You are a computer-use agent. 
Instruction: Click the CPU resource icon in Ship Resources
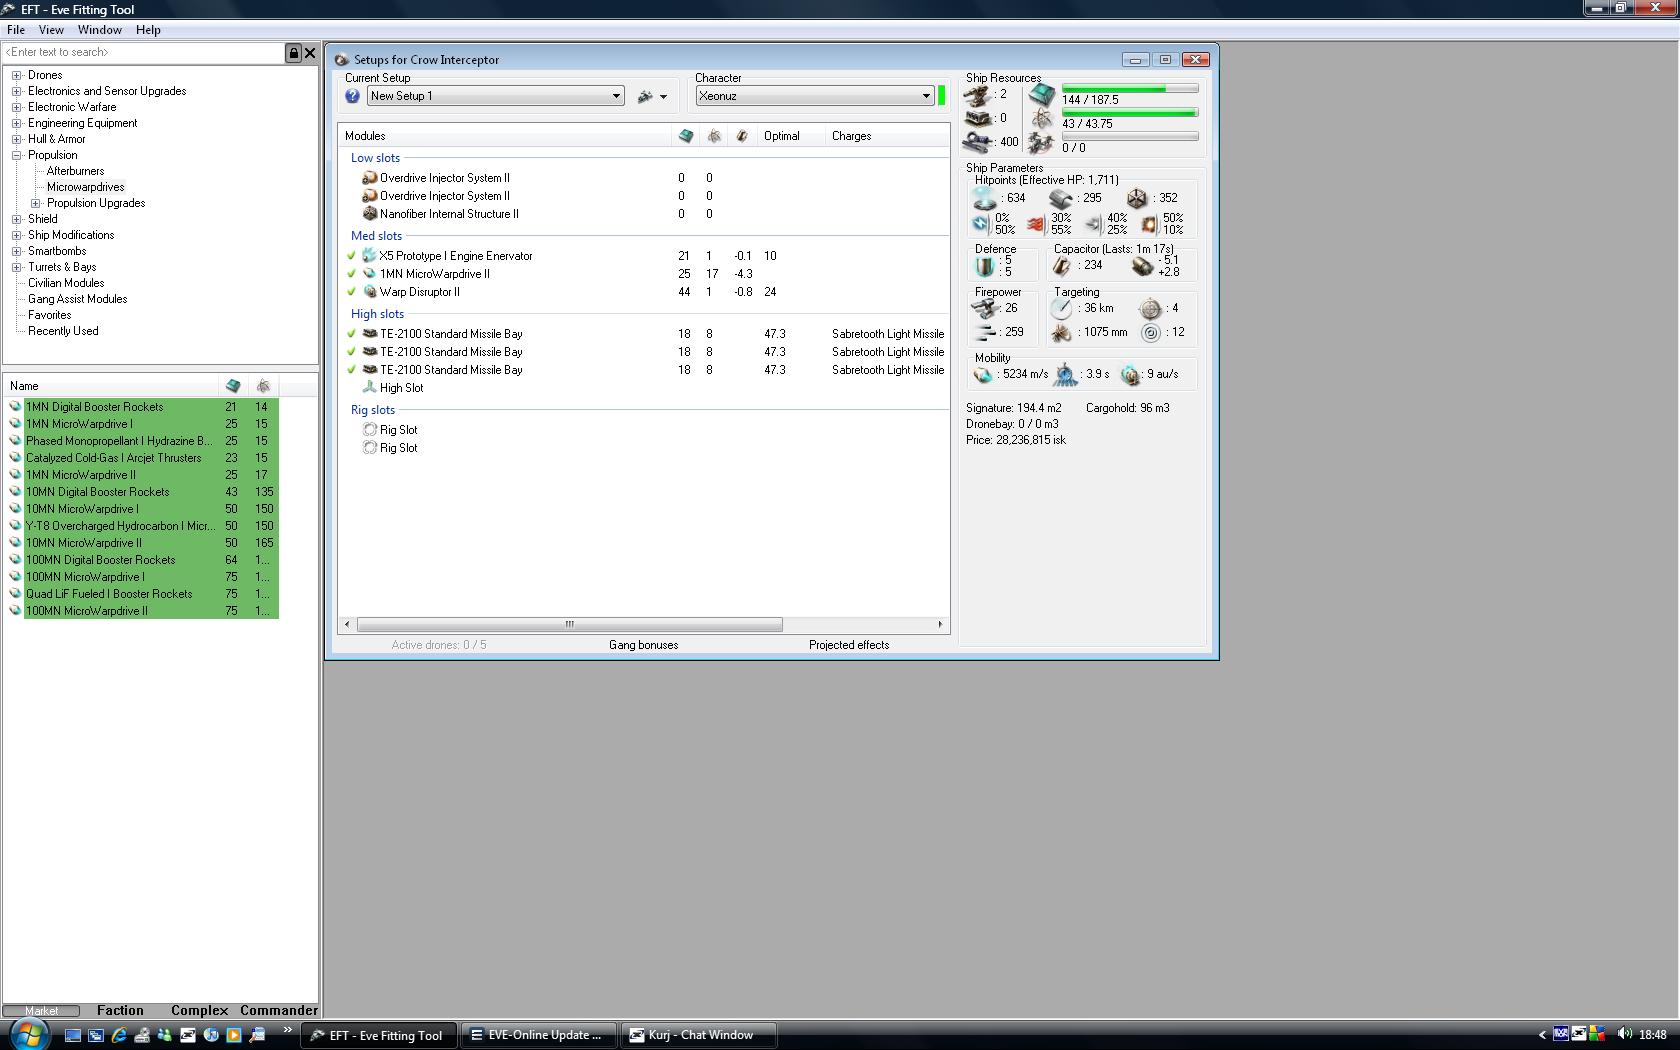pyautogui.click(x=1042, y=95)
